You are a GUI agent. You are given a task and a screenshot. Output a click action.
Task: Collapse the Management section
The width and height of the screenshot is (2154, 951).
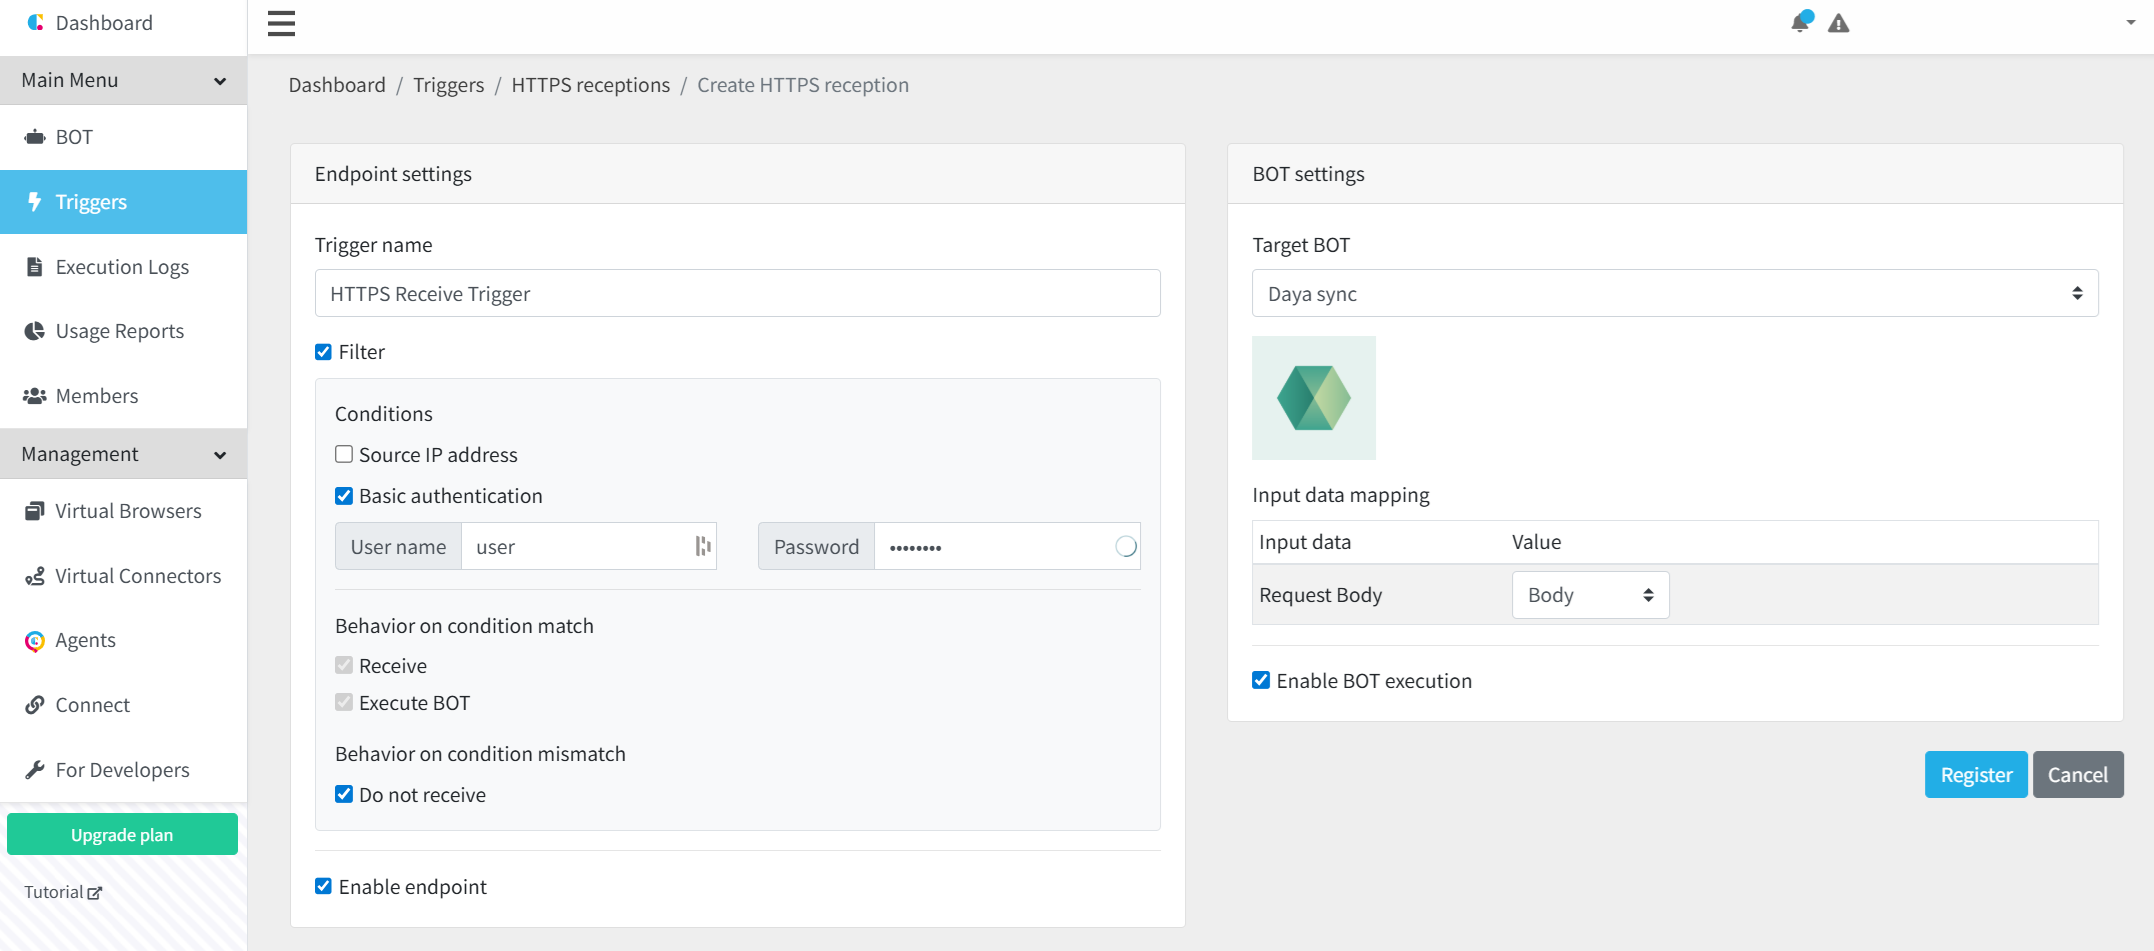click(x=123, y=454)
